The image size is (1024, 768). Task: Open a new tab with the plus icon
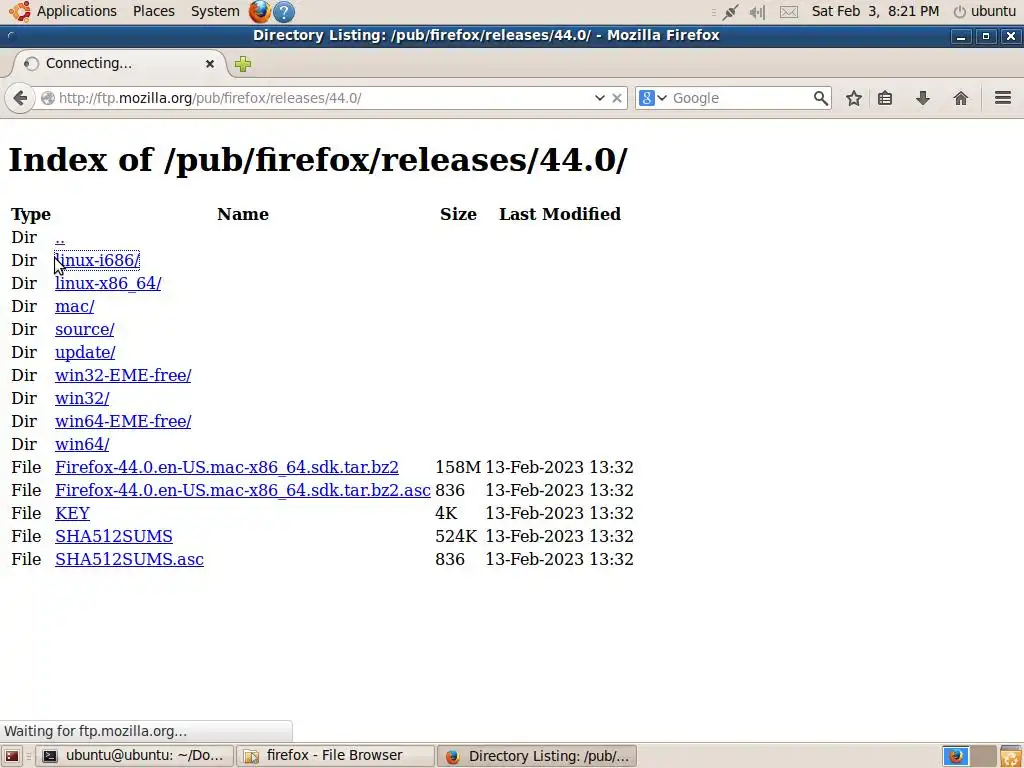[243, 64]
